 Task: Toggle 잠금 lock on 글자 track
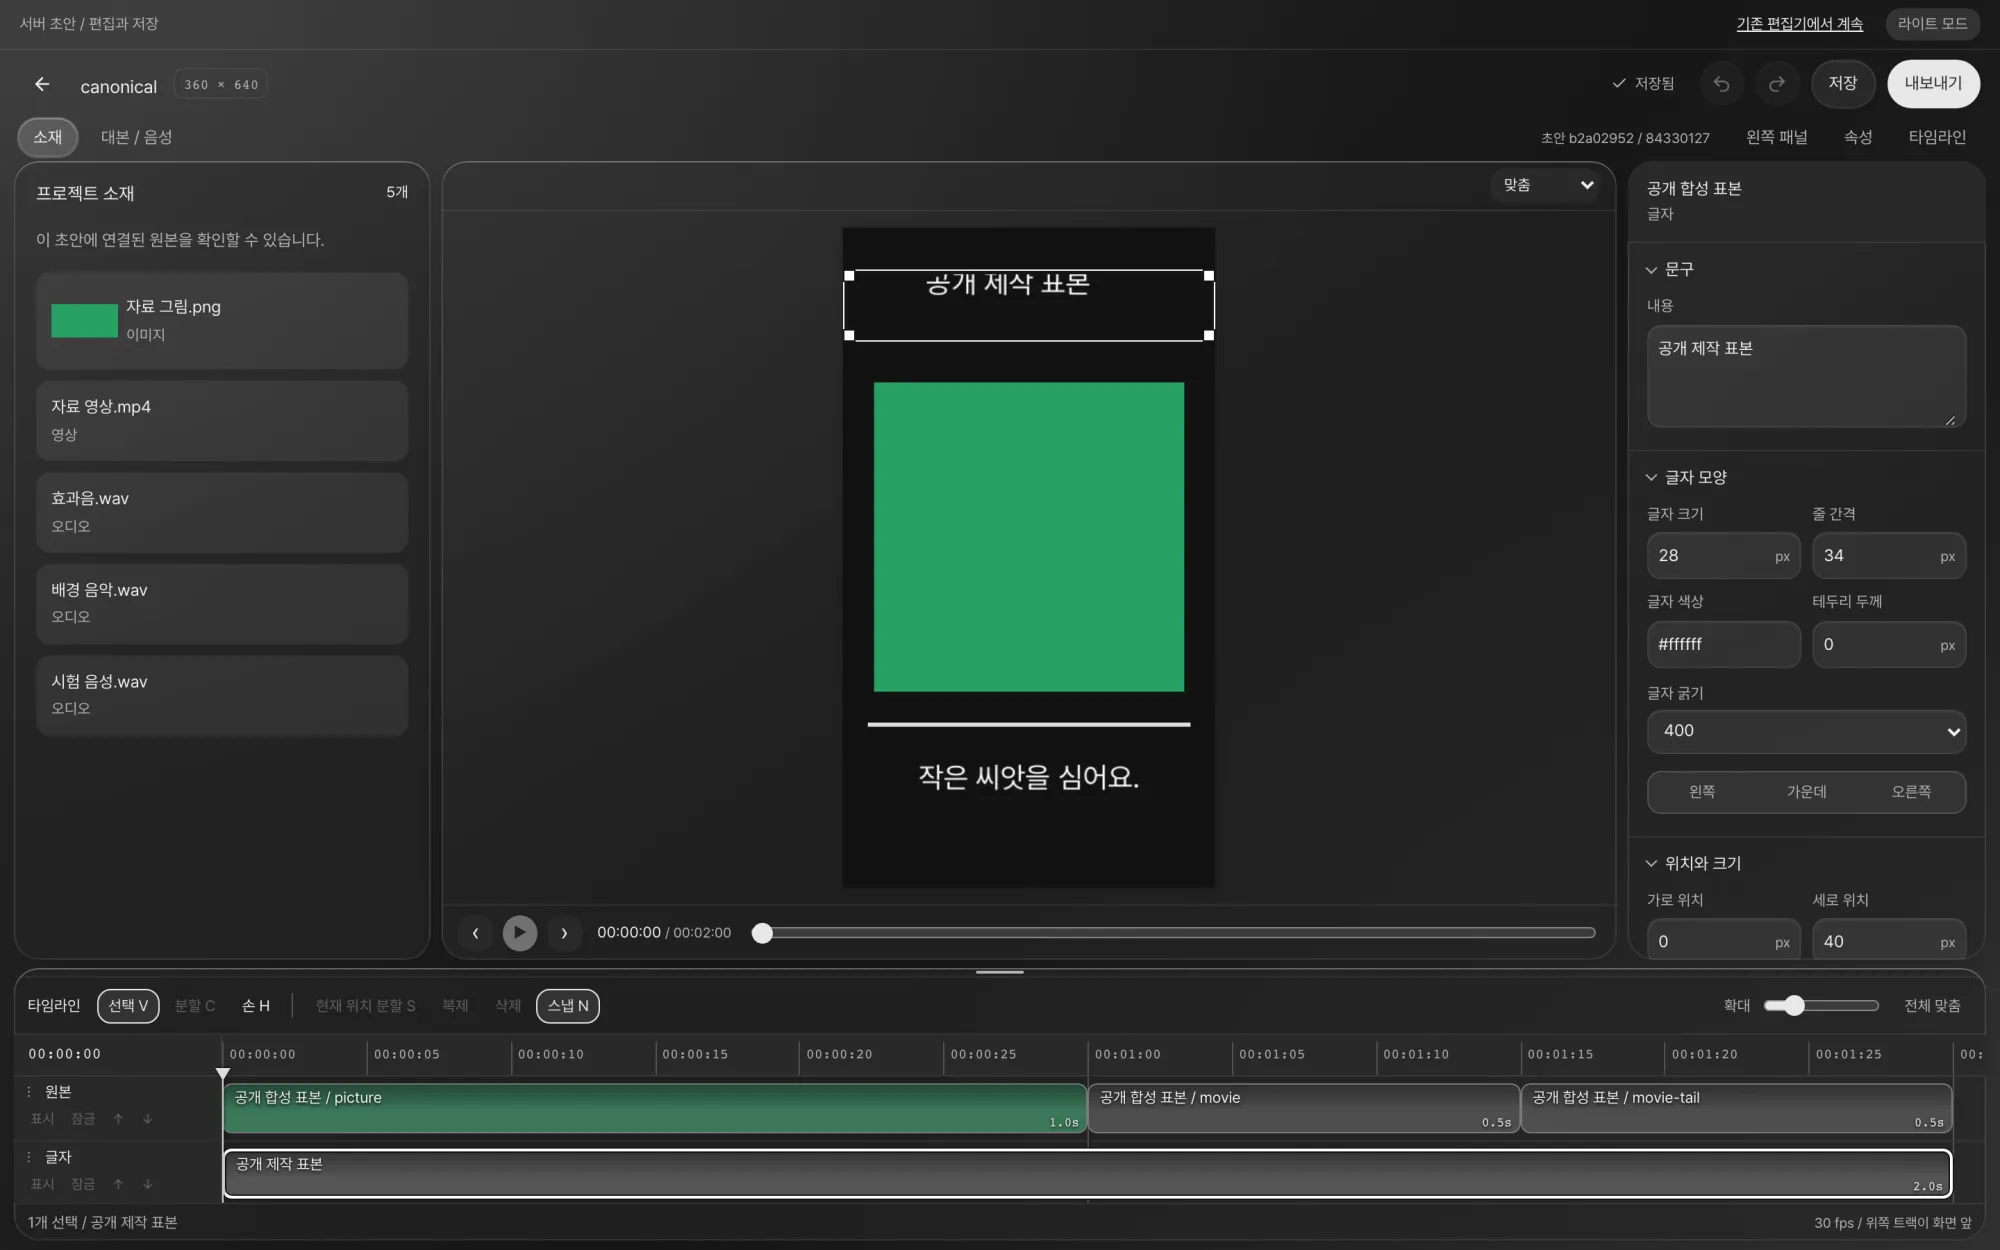(x=83, y=1184)
